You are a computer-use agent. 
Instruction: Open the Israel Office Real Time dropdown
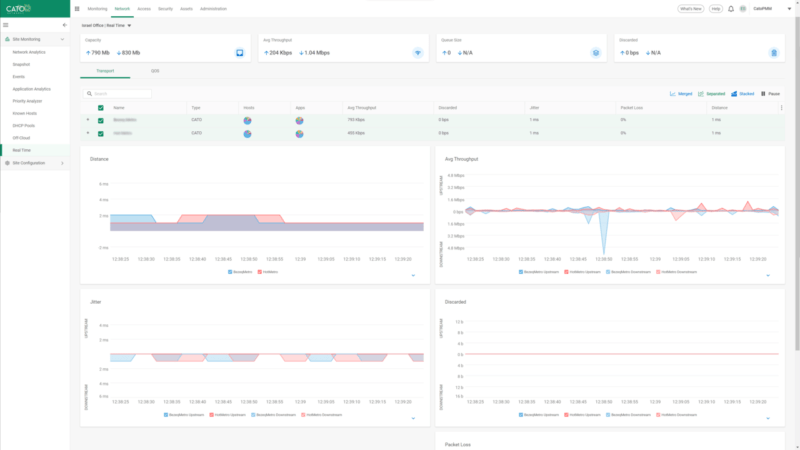(129, 24)
